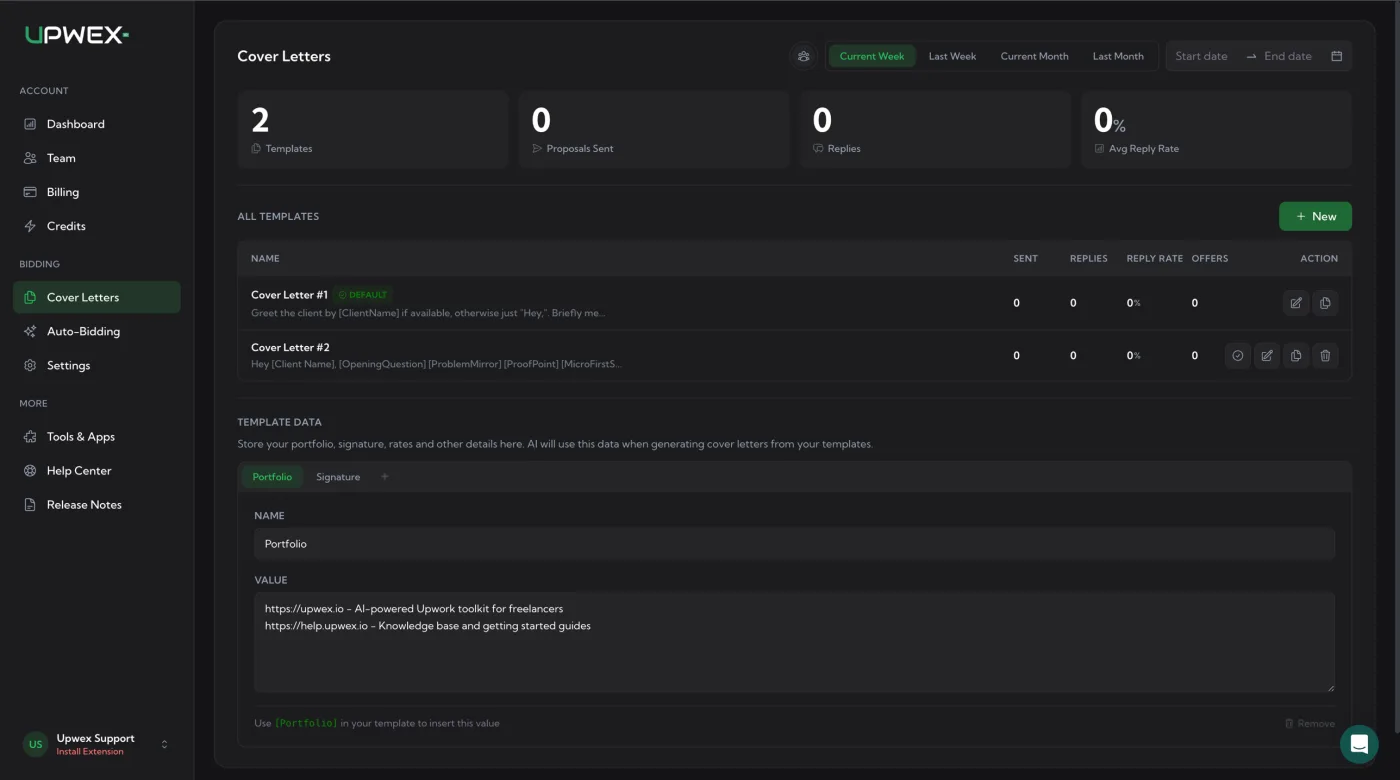Add a new template data tab

point(385,477)
